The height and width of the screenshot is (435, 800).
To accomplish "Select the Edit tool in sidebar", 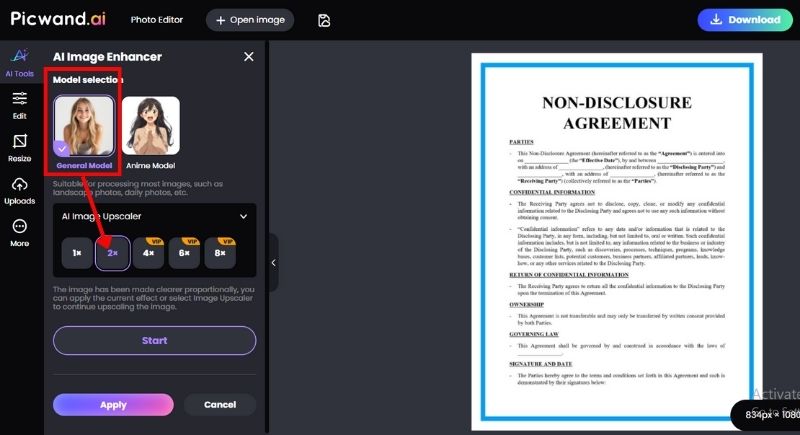I will (20, 104).
